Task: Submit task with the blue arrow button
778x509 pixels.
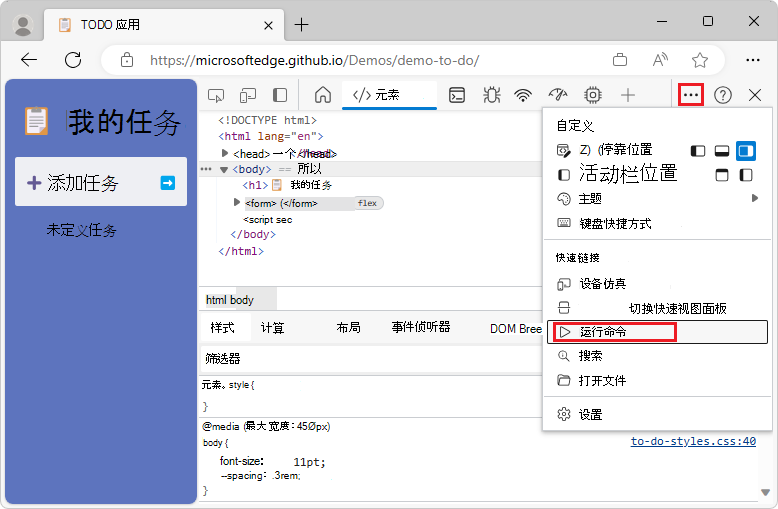Action: [168, 183]
